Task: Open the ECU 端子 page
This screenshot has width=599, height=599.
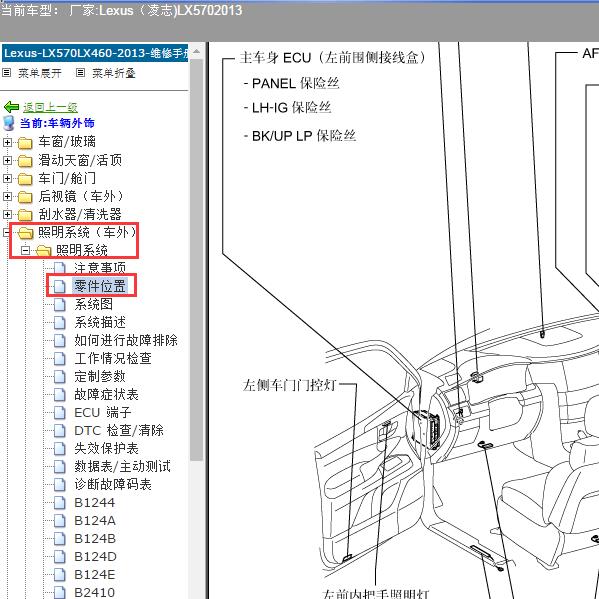Action: coord(103,412)
